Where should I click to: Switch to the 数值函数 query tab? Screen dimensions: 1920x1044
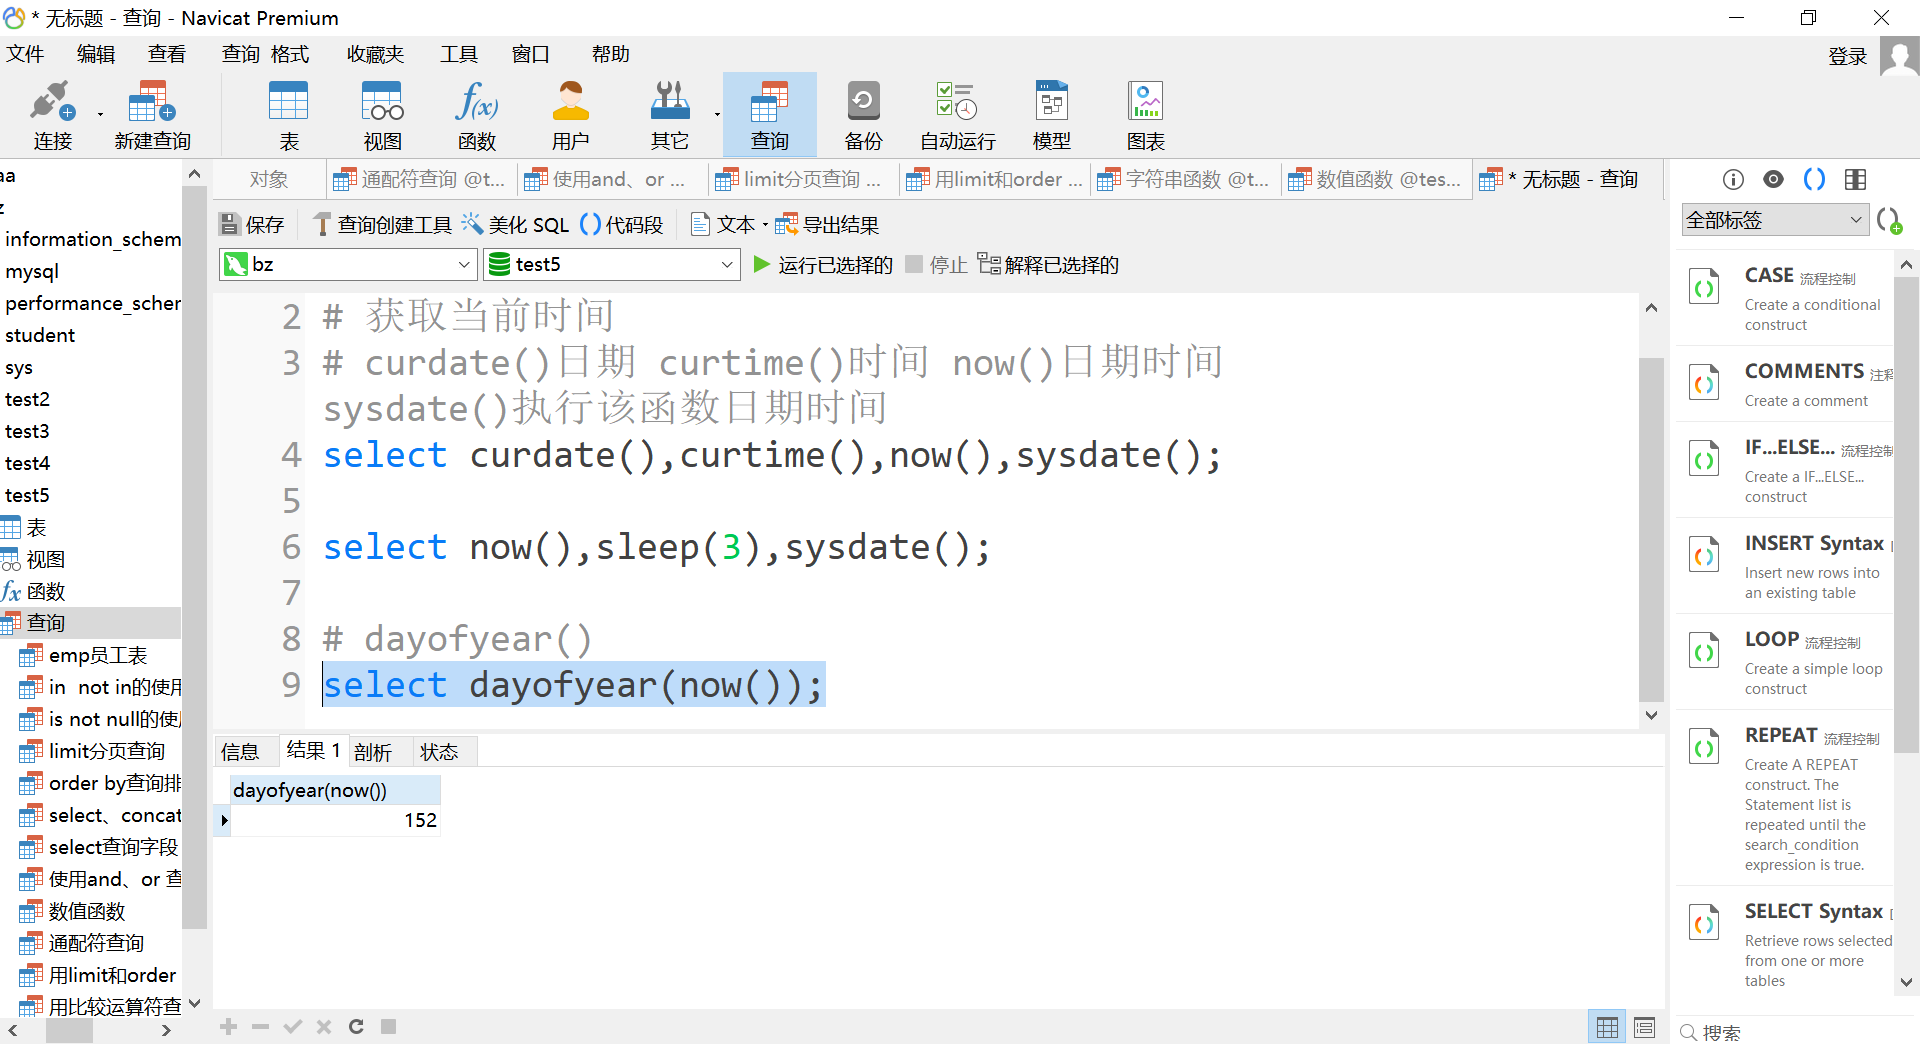coord(1376,179)
